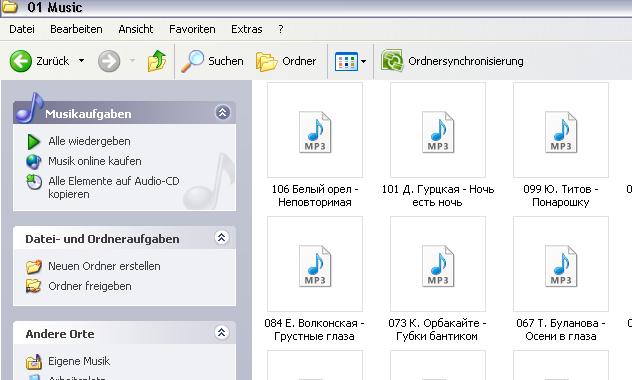632x380 pixels.
Task: Click the Ordnersynchronisierung label
Action: [466, 61]
